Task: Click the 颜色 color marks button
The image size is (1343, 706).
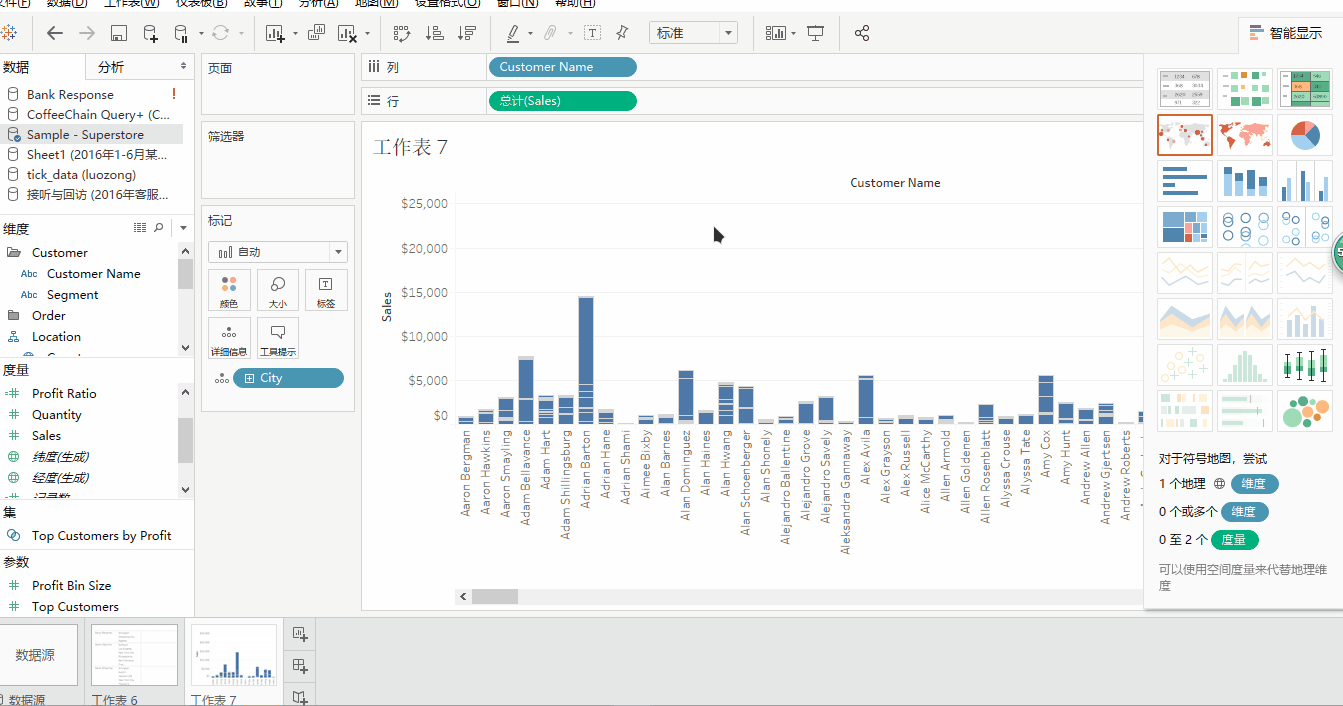Action: [x=229, y=290]
